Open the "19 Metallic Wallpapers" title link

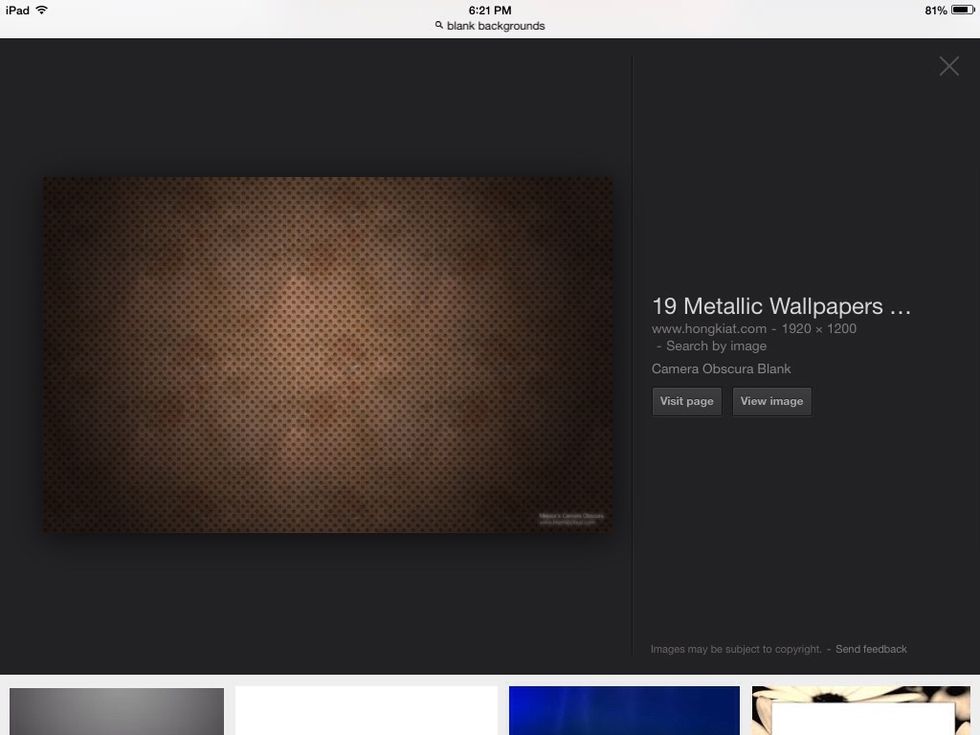click(x=780, y=306)
